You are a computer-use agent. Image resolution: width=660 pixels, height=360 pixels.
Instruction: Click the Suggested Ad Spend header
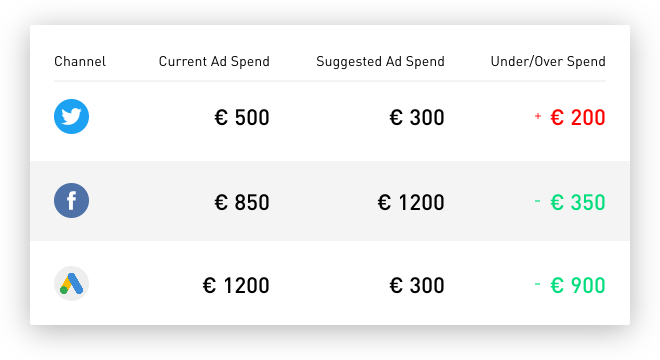pyautogui.click(x=380, y=61)
